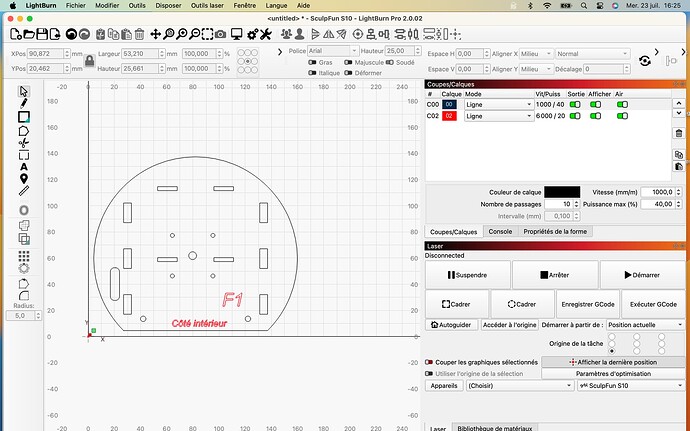The image size is (690, 431).
Task: Undo the last action
Action: [71, 34]
